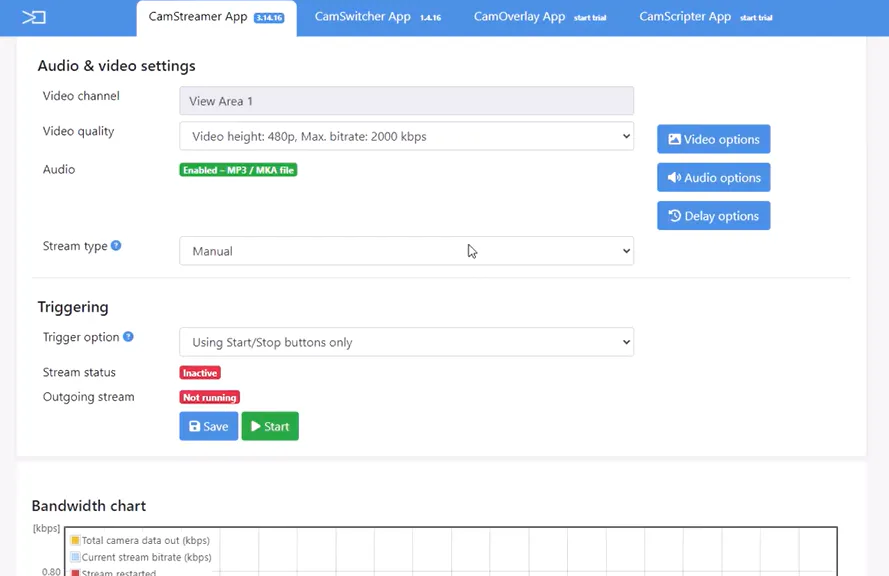Click the Enabled MP3/MKA file audio badge

coord(238,170)
